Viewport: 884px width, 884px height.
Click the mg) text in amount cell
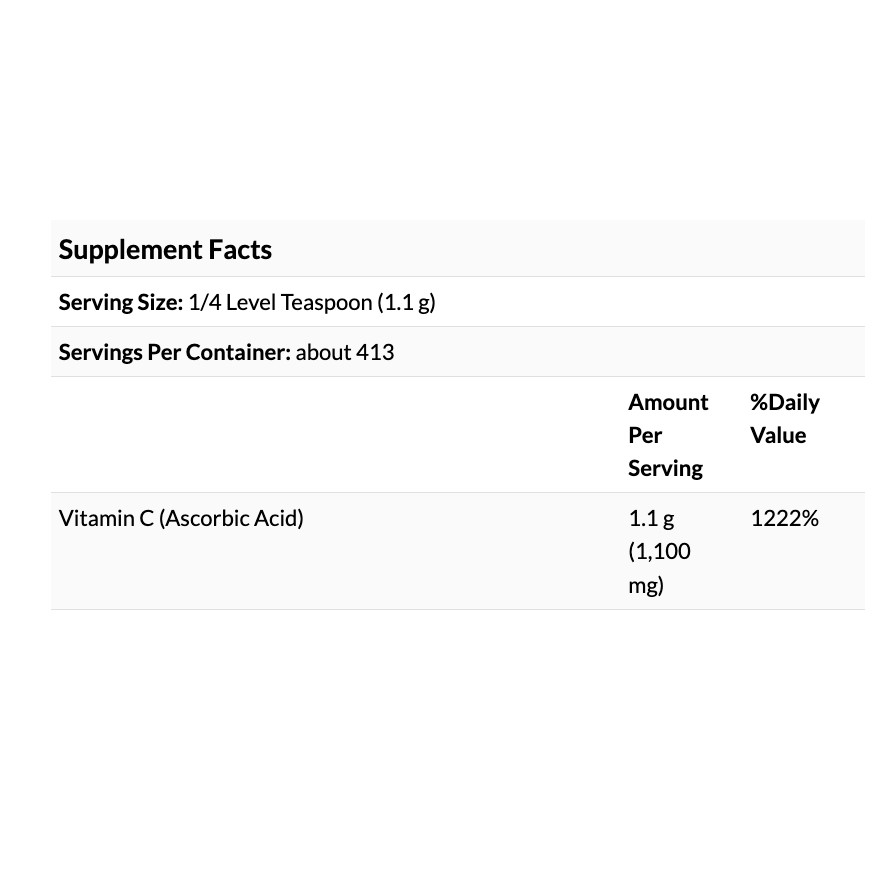click(x=646, y=585)
